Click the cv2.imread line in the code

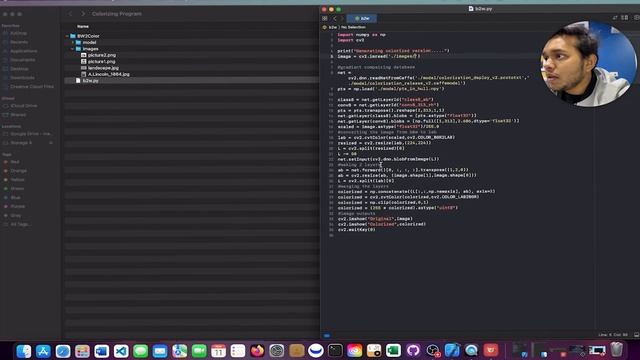pos(378,56)
